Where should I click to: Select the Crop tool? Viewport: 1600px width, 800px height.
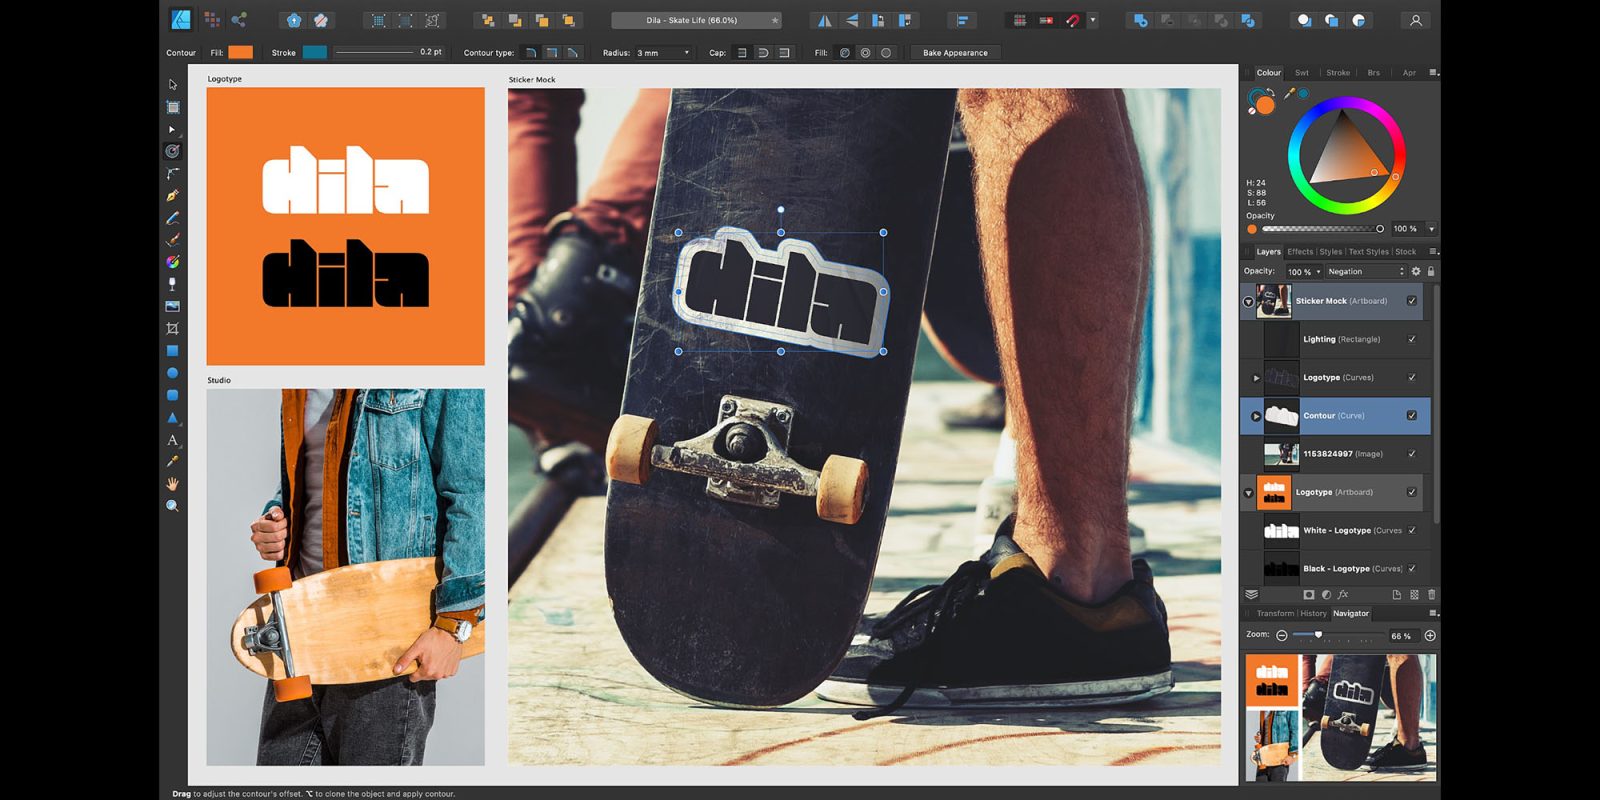coord(172,328)
